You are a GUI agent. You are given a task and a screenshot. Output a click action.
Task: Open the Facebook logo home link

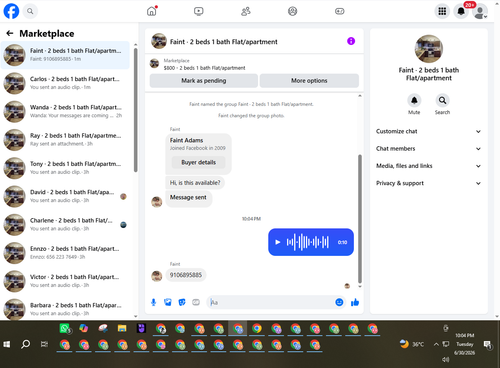(11, 11)
